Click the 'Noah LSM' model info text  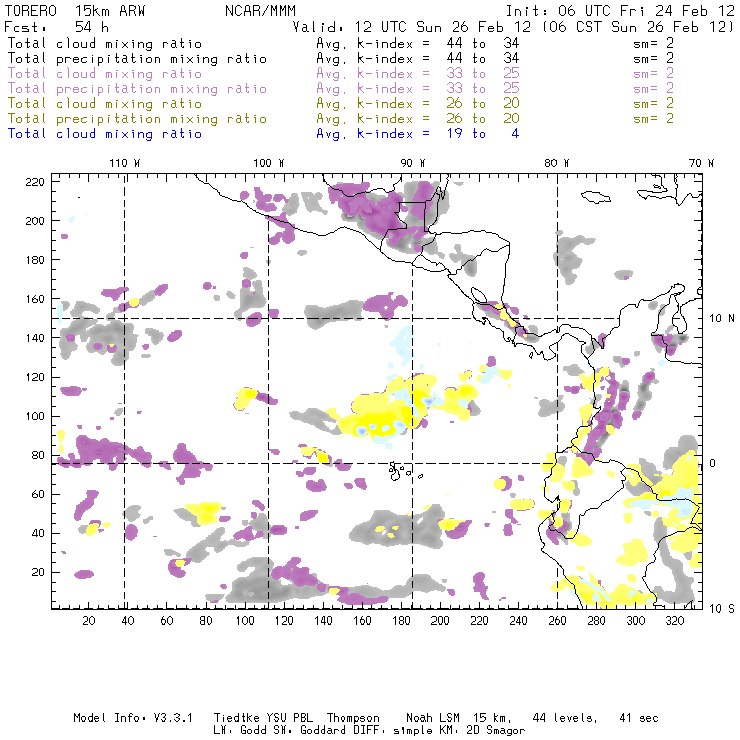click(433, 718)
